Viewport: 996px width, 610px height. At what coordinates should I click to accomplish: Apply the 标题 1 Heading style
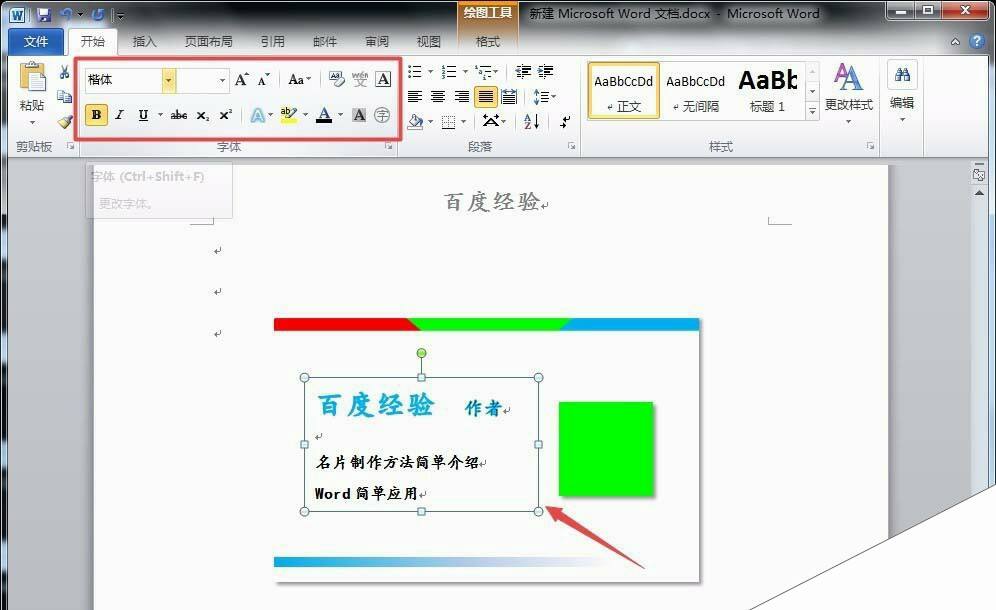pyautogui.click(x=768, y=90)
